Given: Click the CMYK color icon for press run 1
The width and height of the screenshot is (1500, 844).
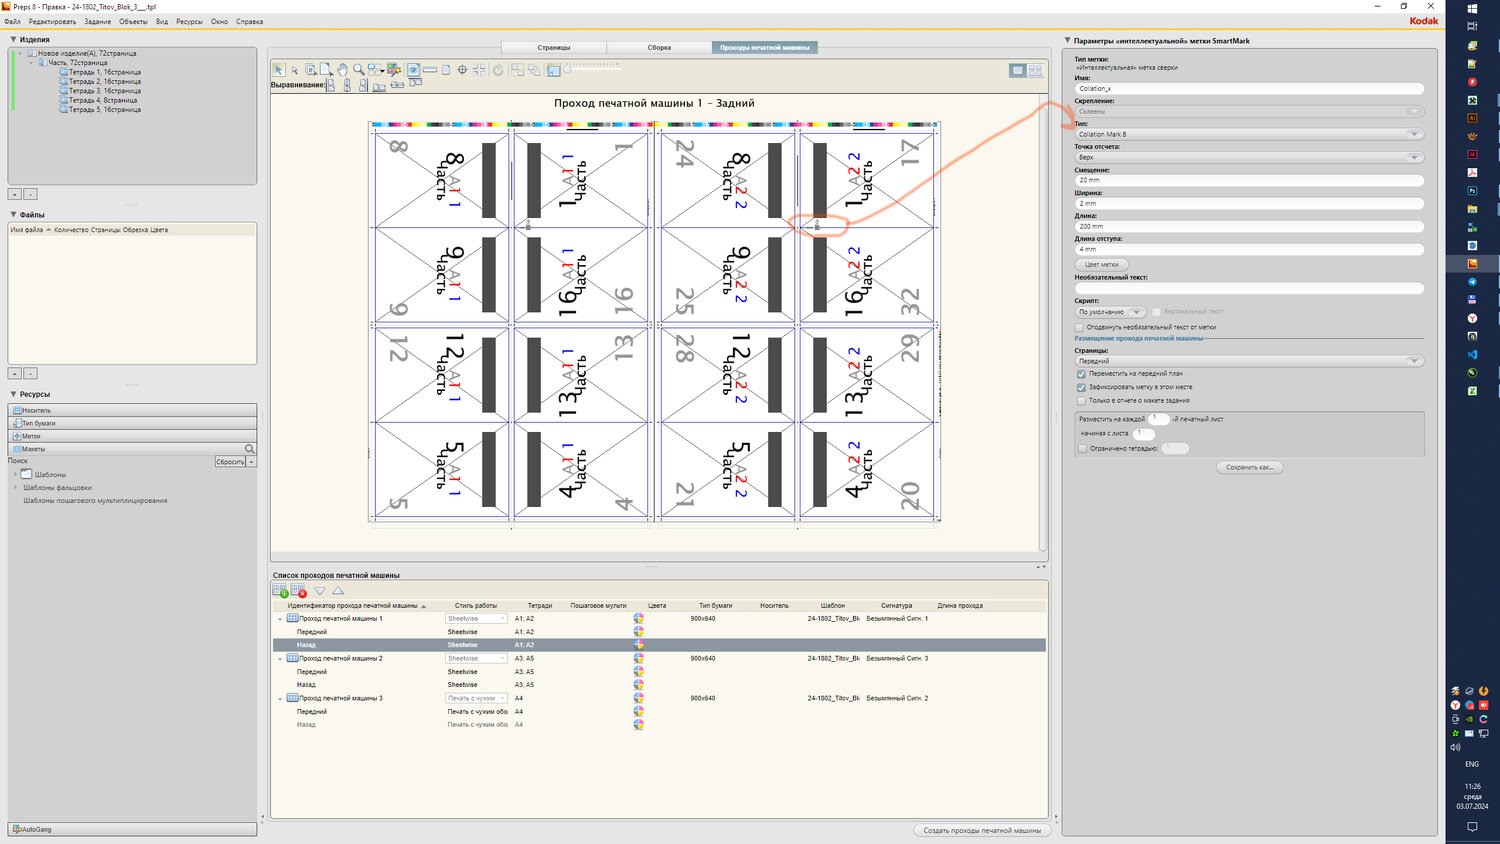Looking at the screenshot, I should tap(639, 619).
